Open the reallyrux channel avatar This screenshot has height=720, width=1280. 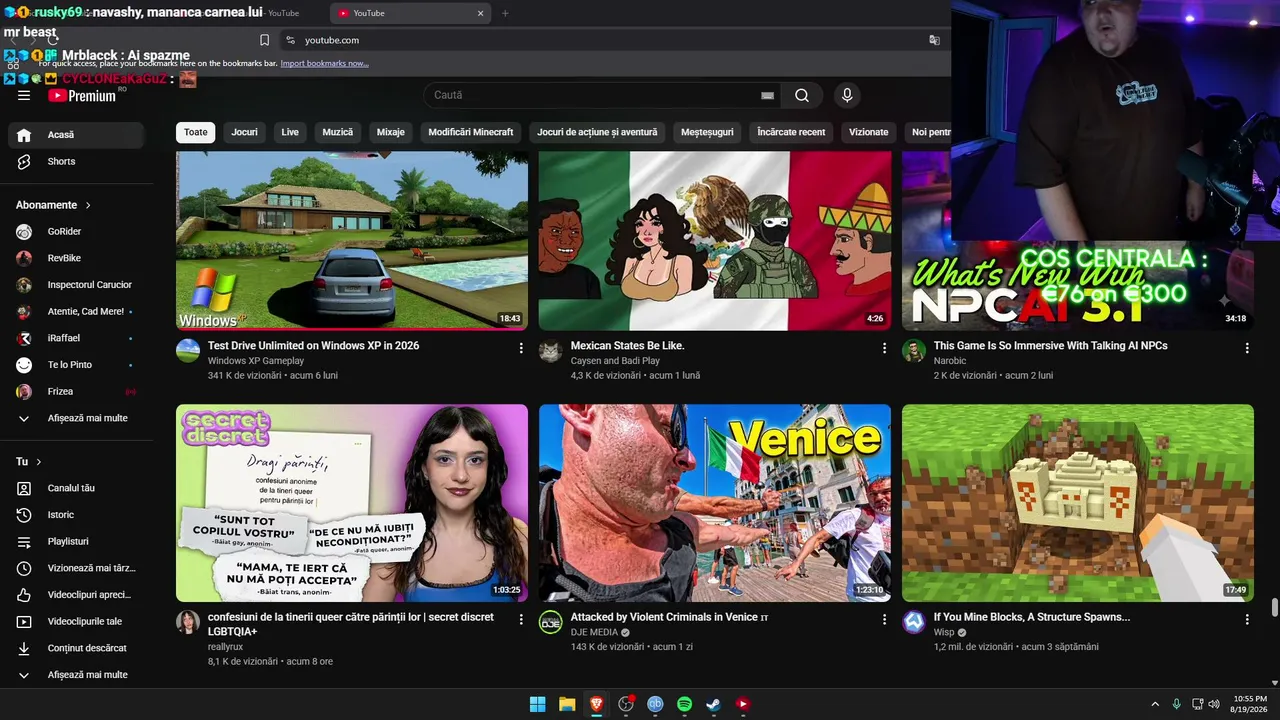click(x=188, y=622)
